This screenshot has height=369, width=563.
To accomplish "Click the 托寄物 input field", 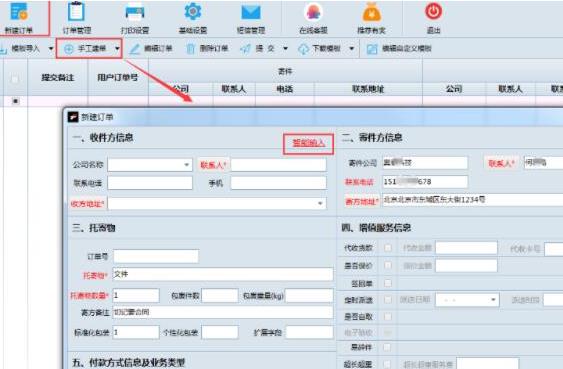I will (x=223, y=274).
